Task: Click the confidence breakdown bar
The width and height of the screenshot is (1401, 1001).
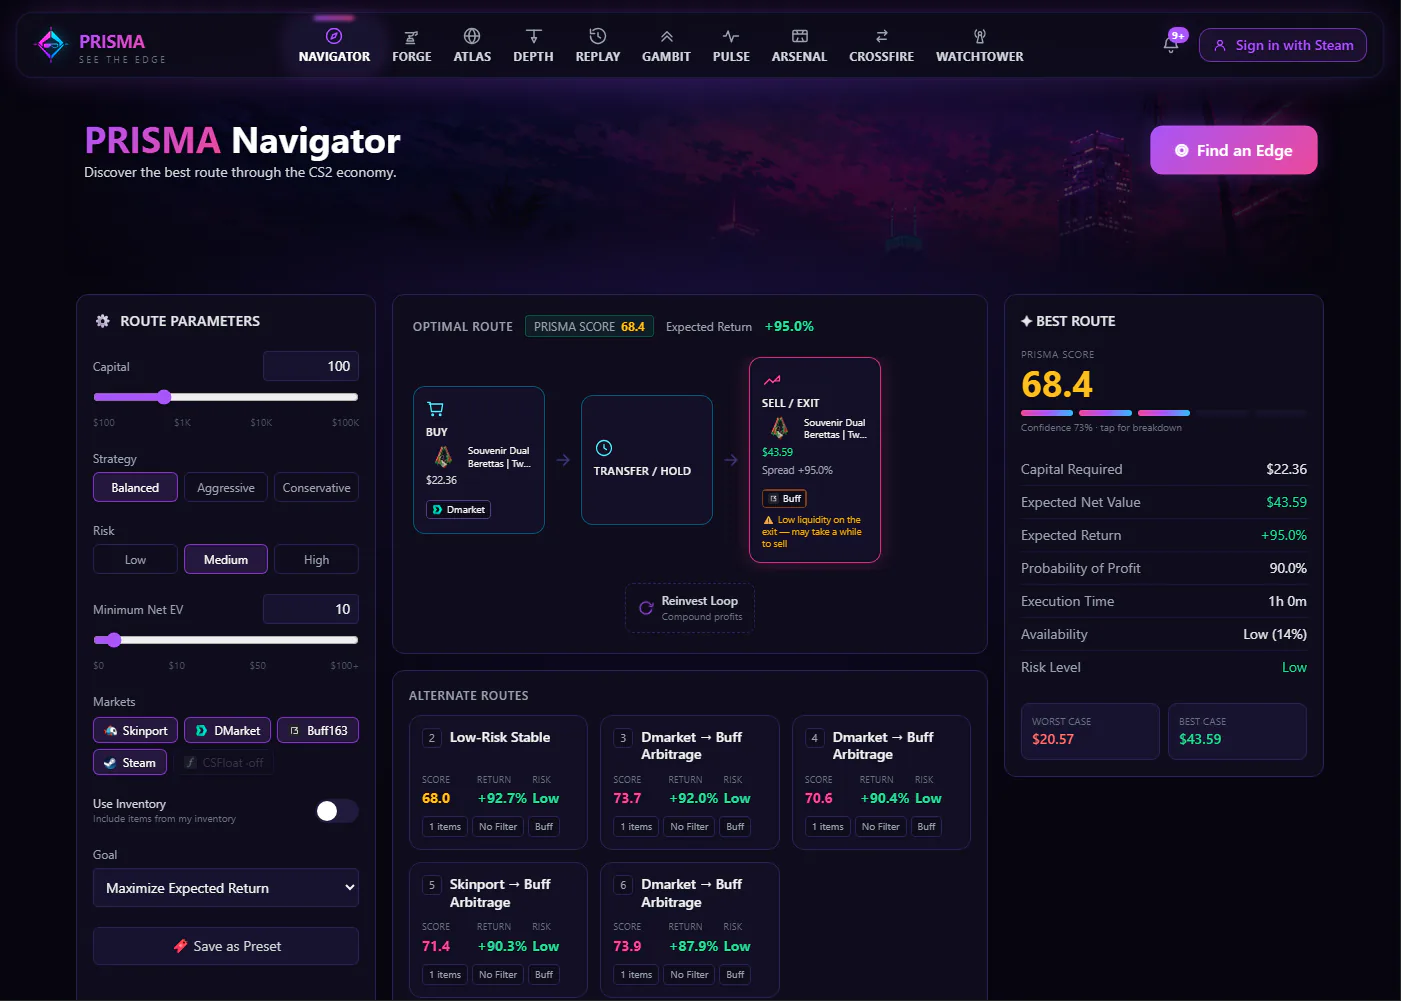Action: click(x=1163, y=413)
